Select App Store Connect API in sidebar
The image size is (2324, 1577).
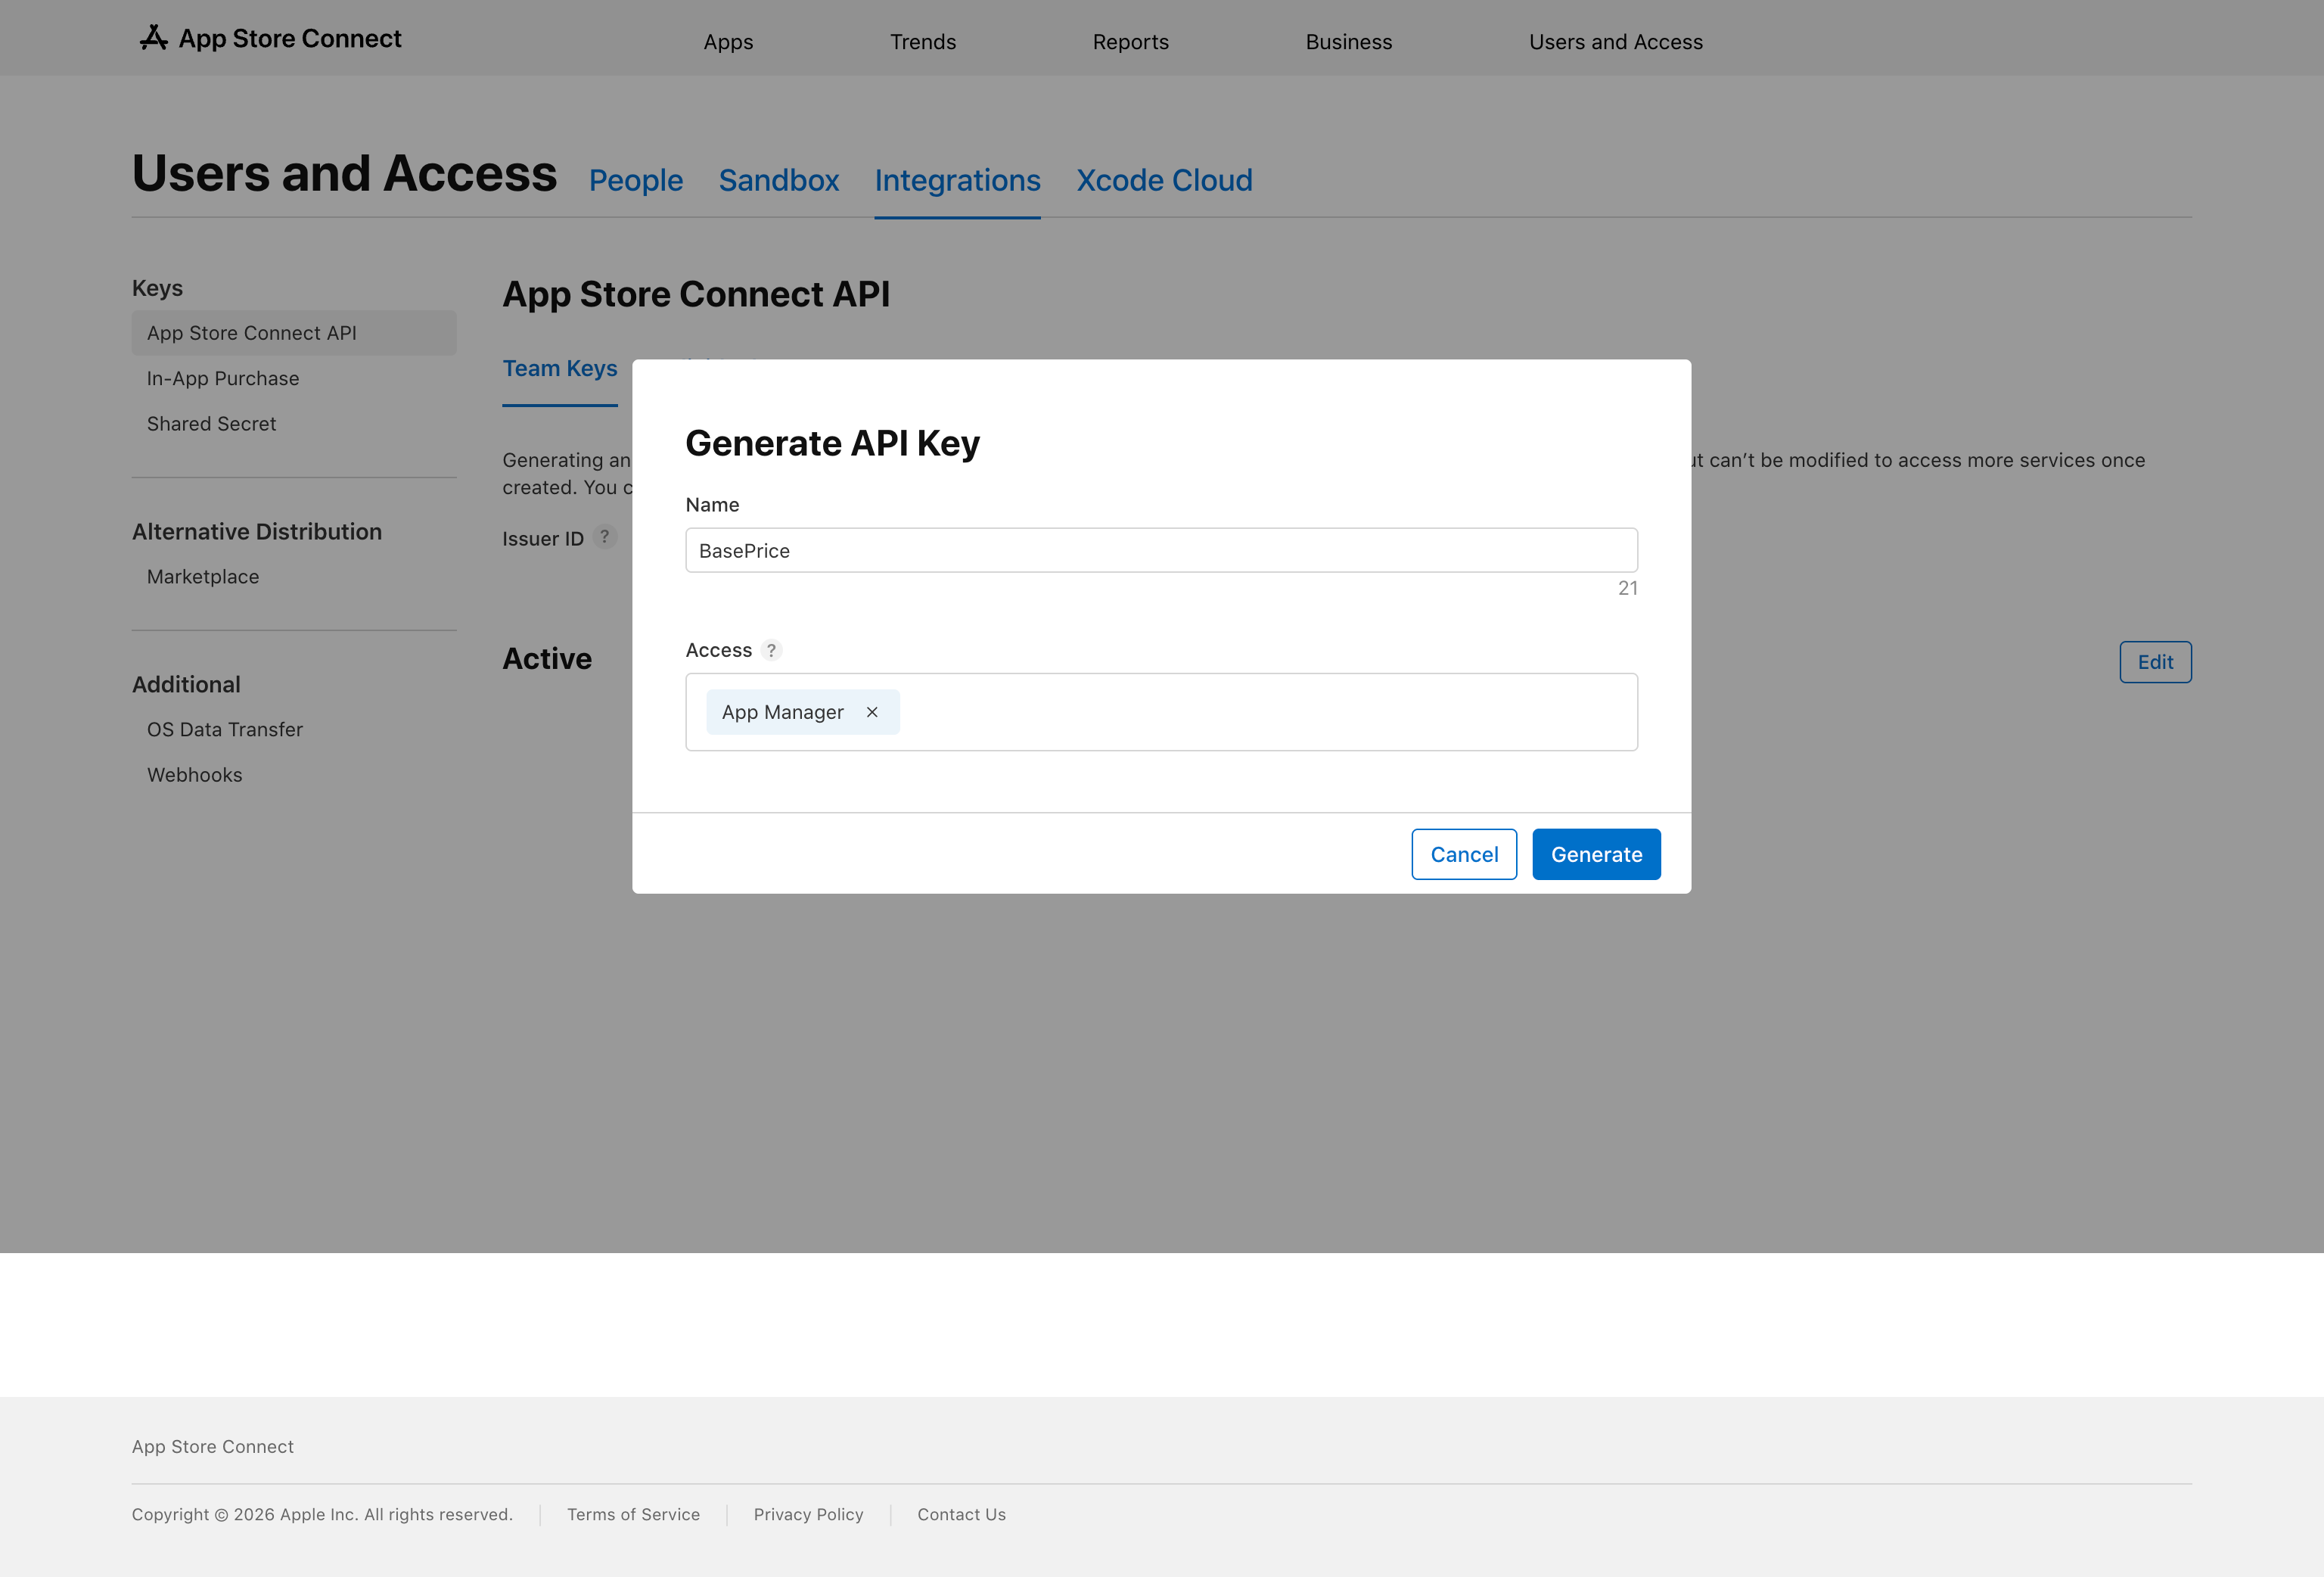(294, 333)
